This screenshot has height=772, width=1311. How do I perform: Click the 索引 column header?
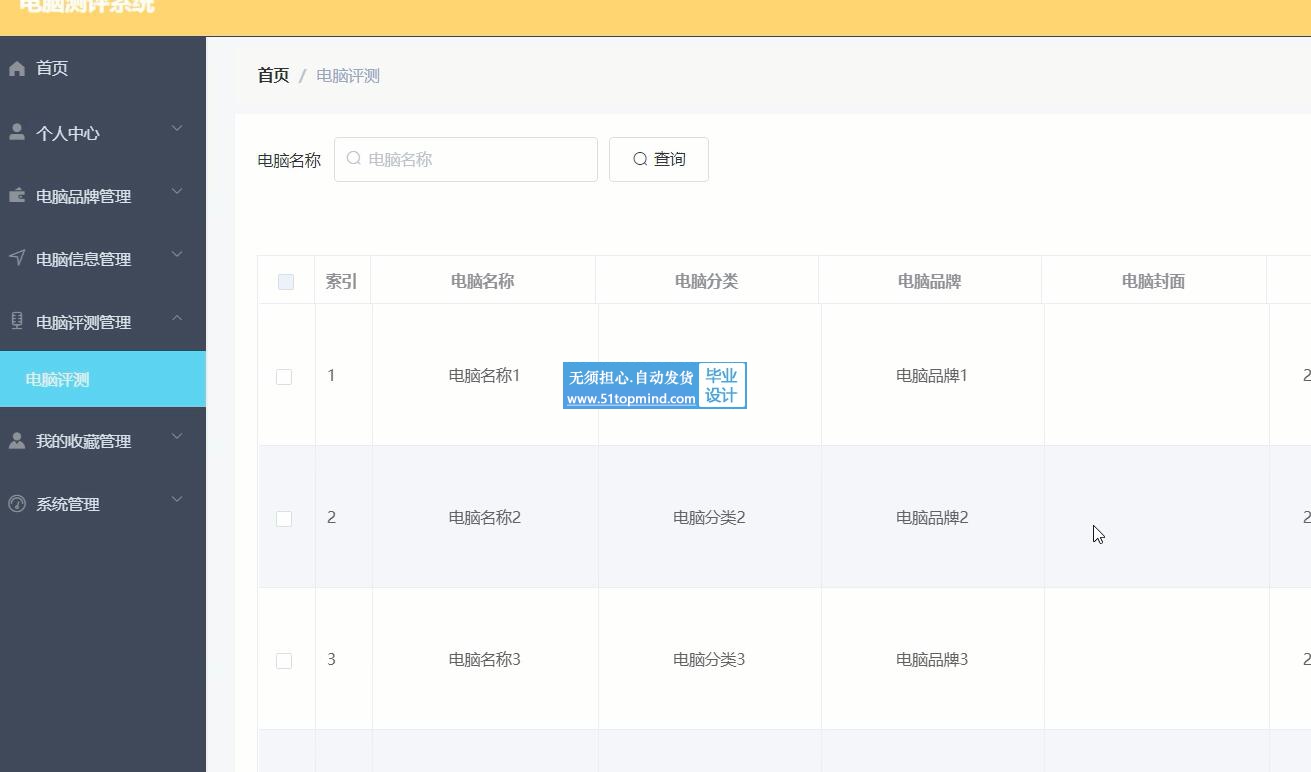342,281
